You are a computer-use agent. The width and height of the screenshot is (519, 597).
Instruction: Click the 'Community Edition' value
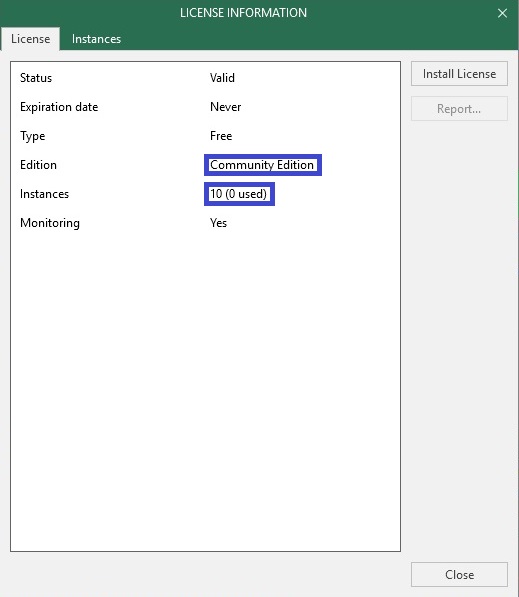(x=262, y=165)
